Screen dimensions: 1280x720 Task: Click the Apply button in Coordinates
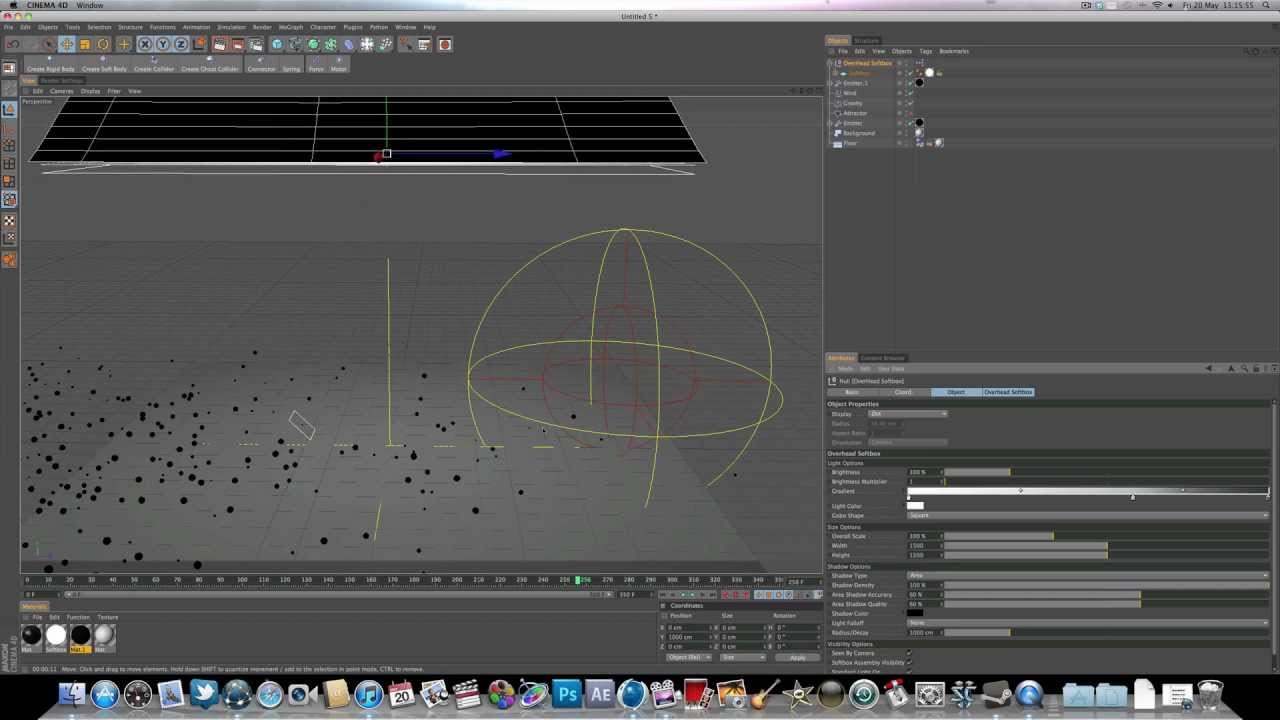coord(797,657)
